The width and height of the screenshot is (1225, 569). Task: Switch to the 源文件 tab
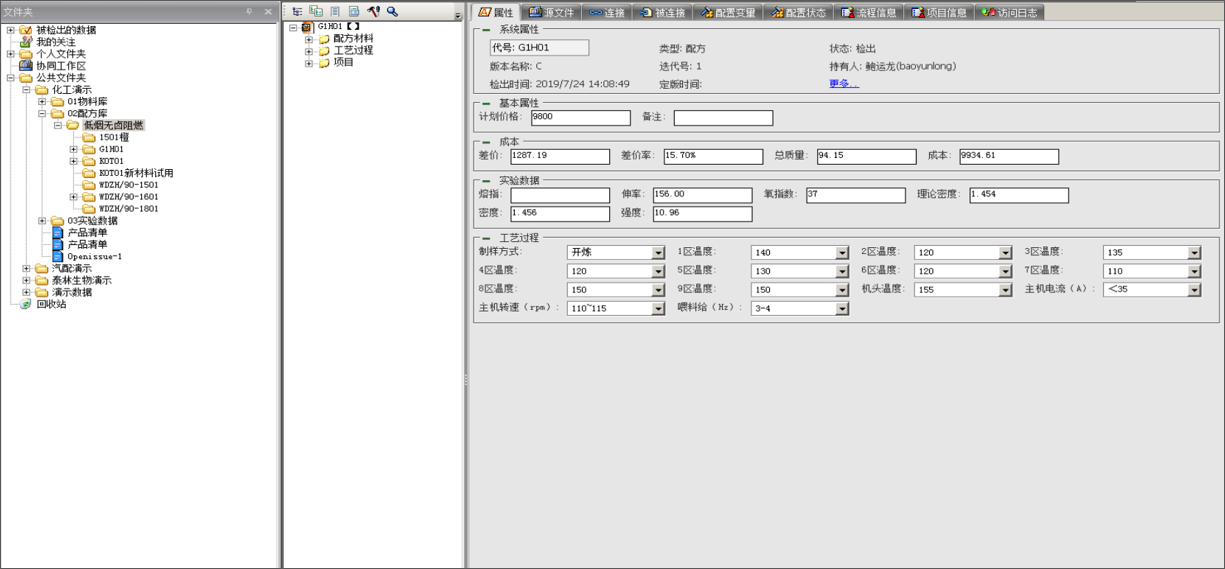[x=551, y=13]
